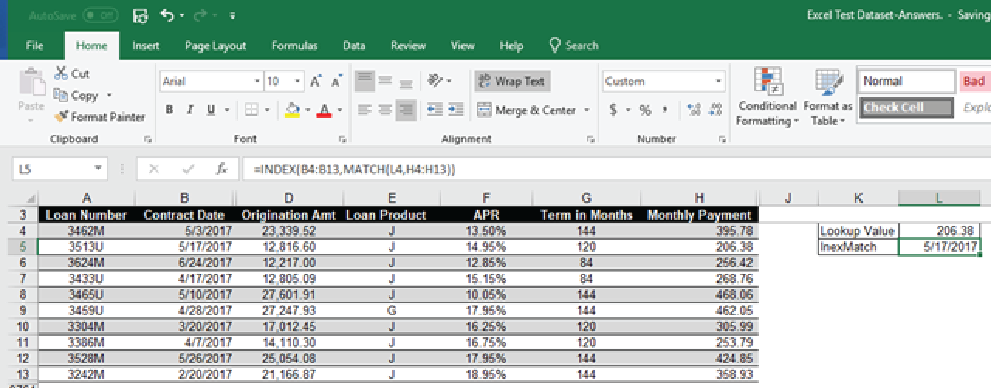Click Middle Align icon
The width and height of the screenshot is (992, 389).
385,81
